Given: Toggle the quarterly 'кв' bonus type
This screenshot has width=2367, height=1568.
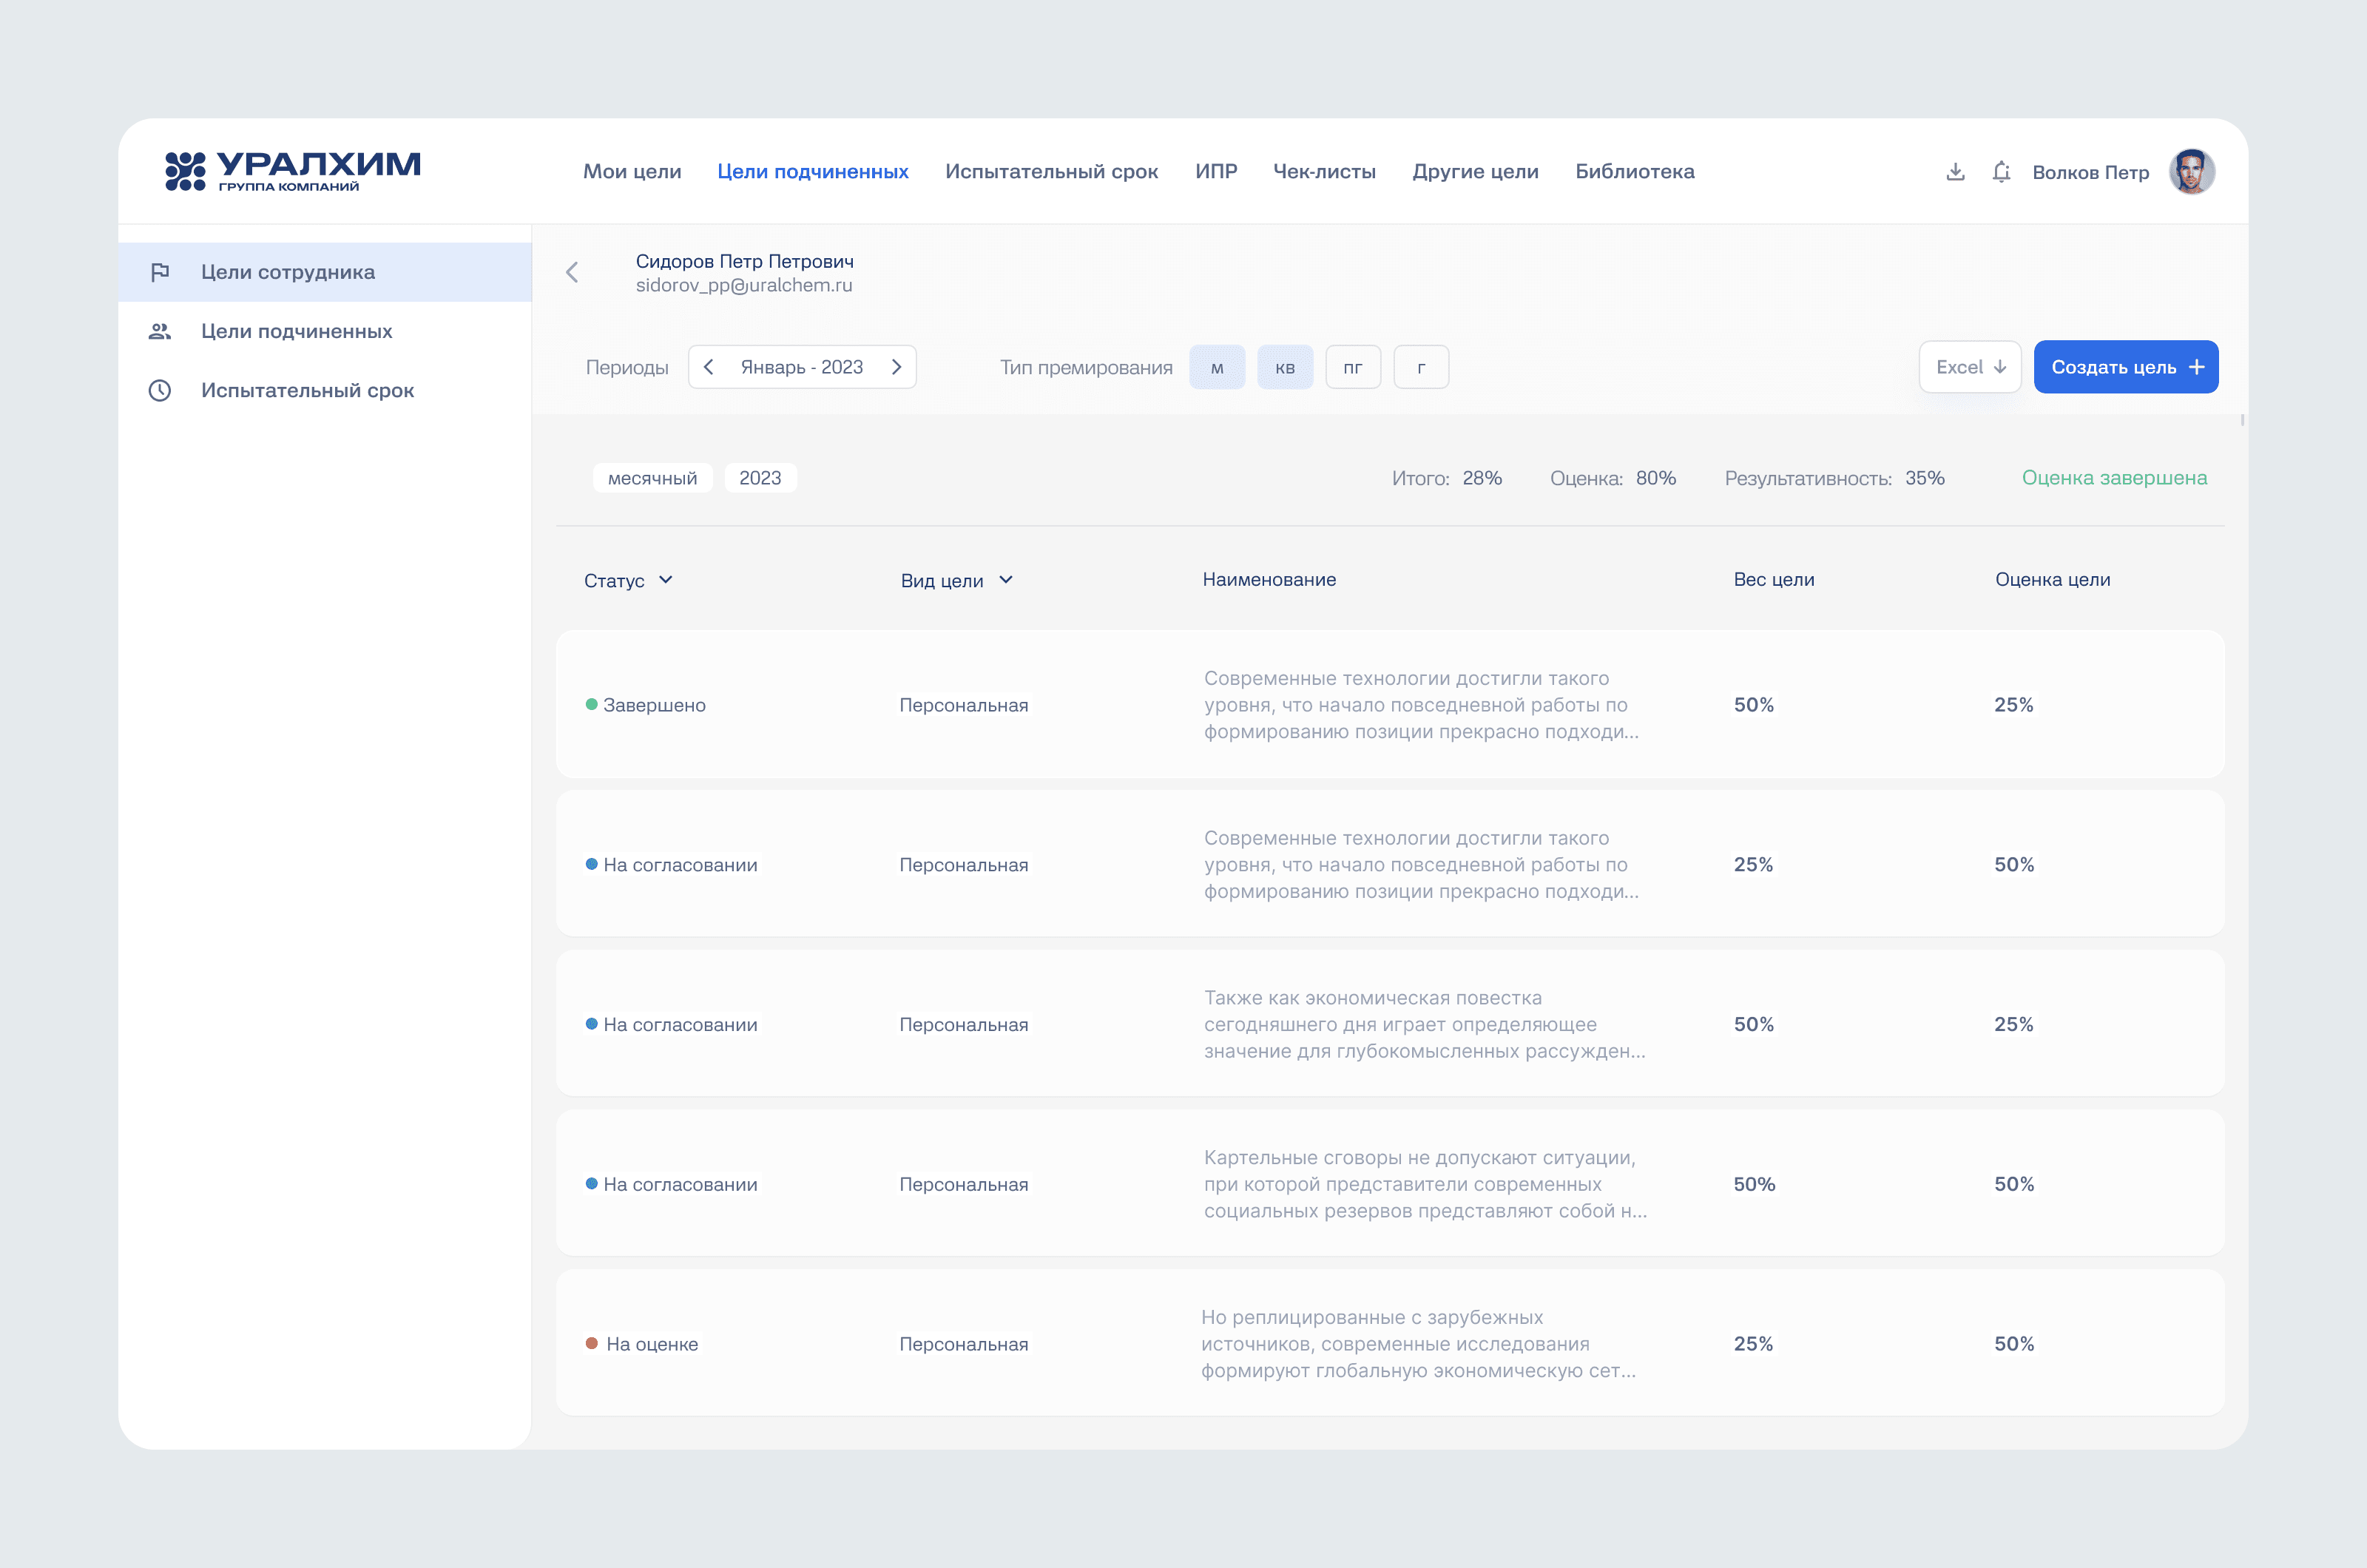Looking at the screenshot, I should pos(1285,367).
